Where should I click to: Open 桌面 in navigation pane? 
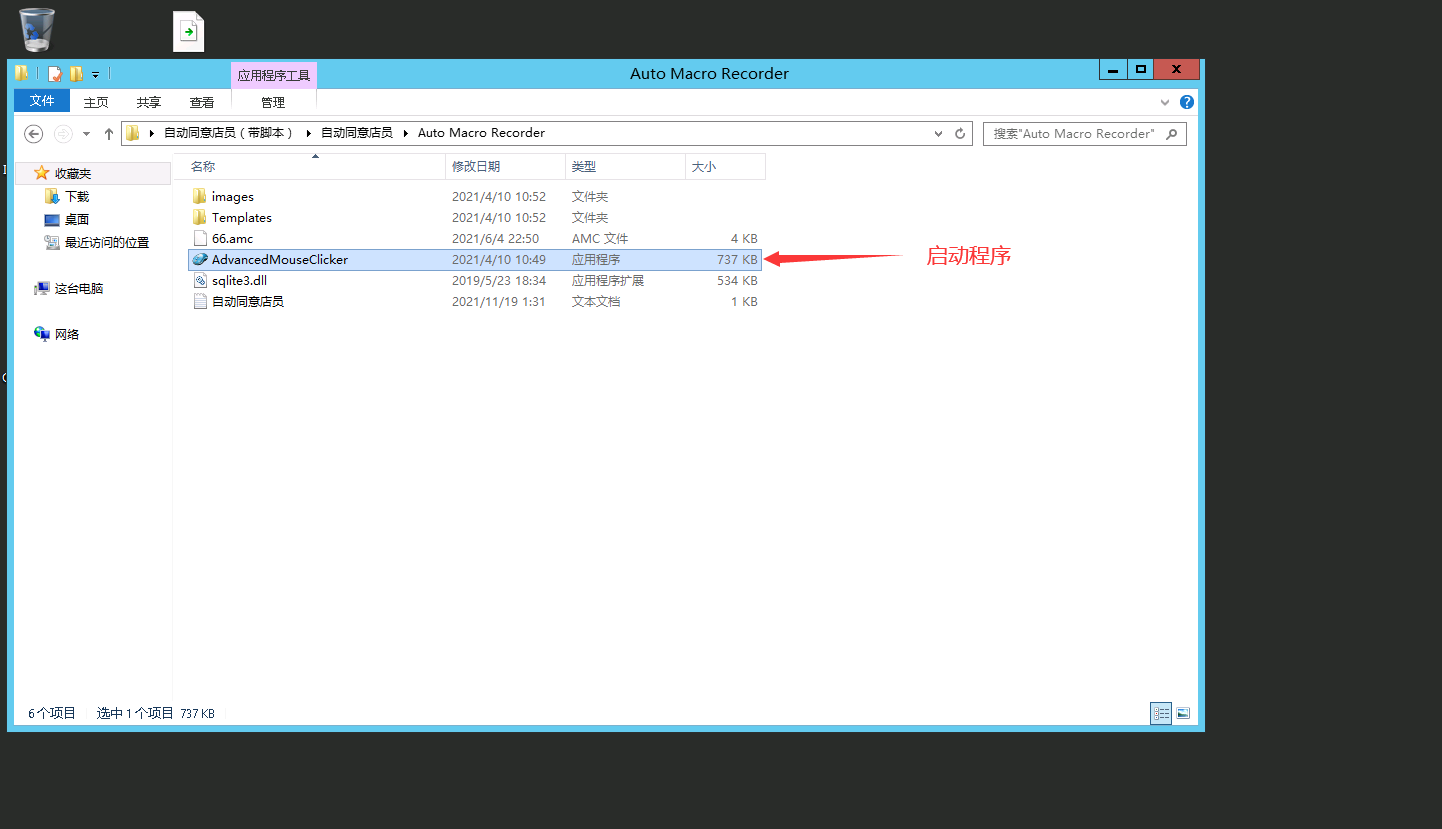(x=77, y=219)
